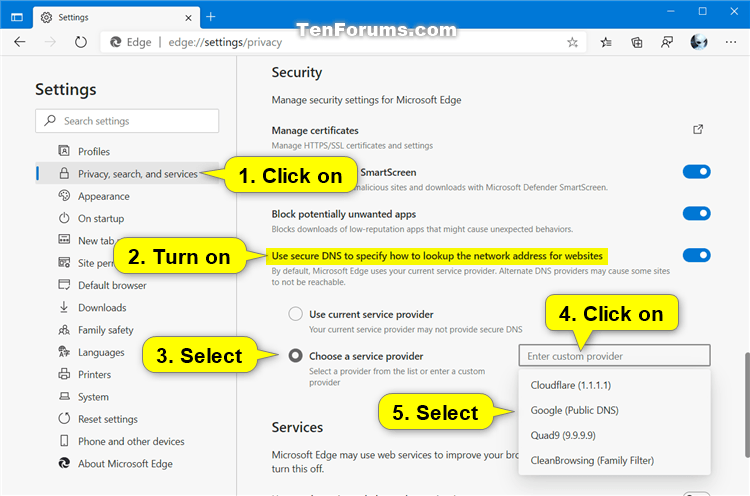Open the Collections icon in toolbar

pos(637,43)
